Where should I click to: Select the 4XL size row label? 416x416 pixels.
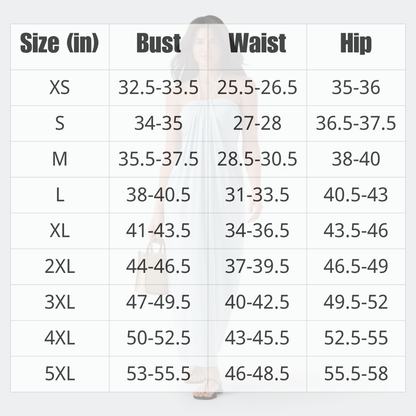(60, 338)
